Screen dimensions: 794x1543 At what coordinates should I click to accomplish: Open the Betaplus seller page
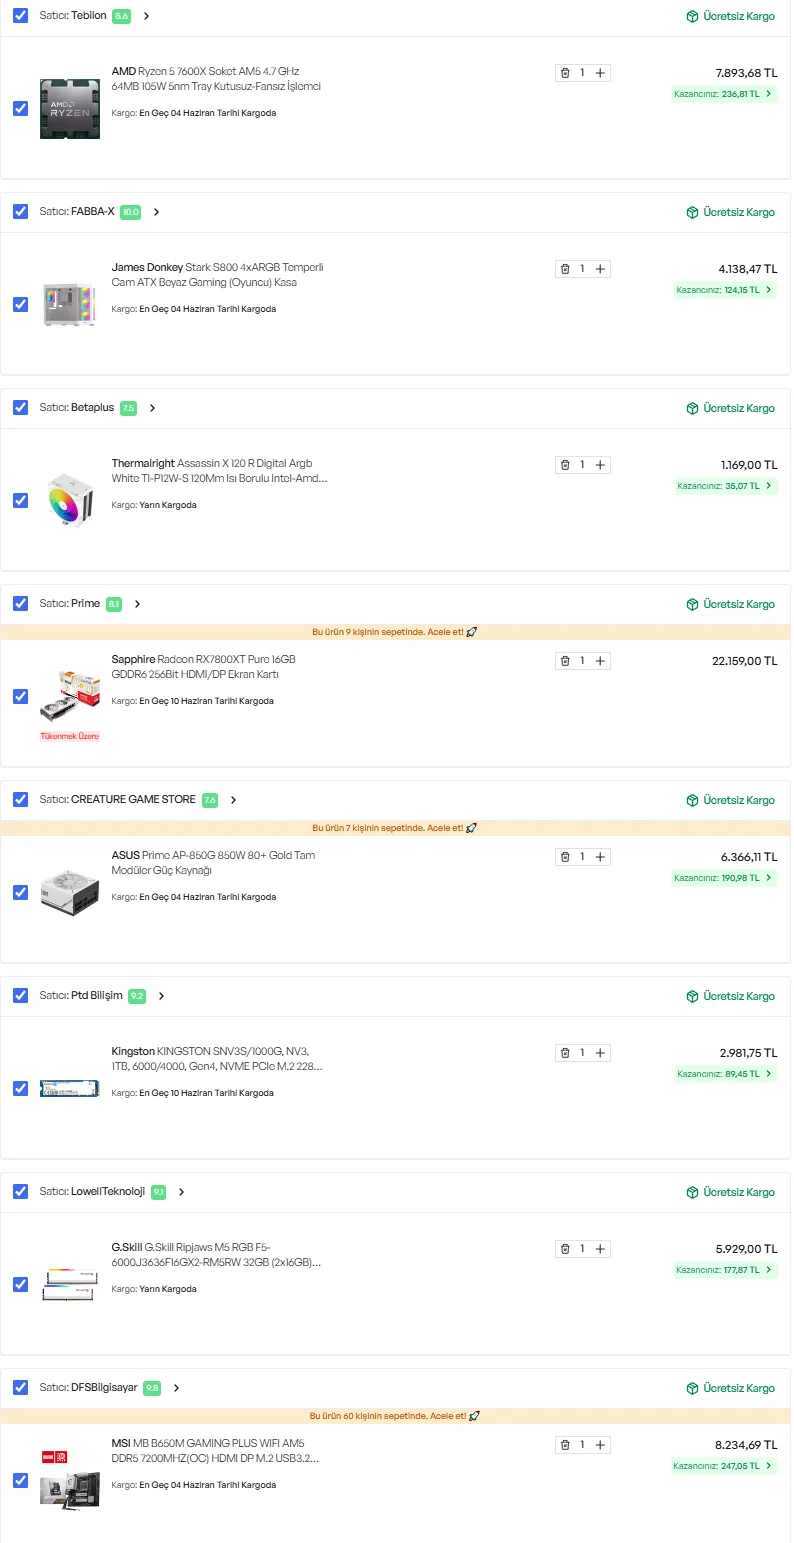(x=92, y=408)
